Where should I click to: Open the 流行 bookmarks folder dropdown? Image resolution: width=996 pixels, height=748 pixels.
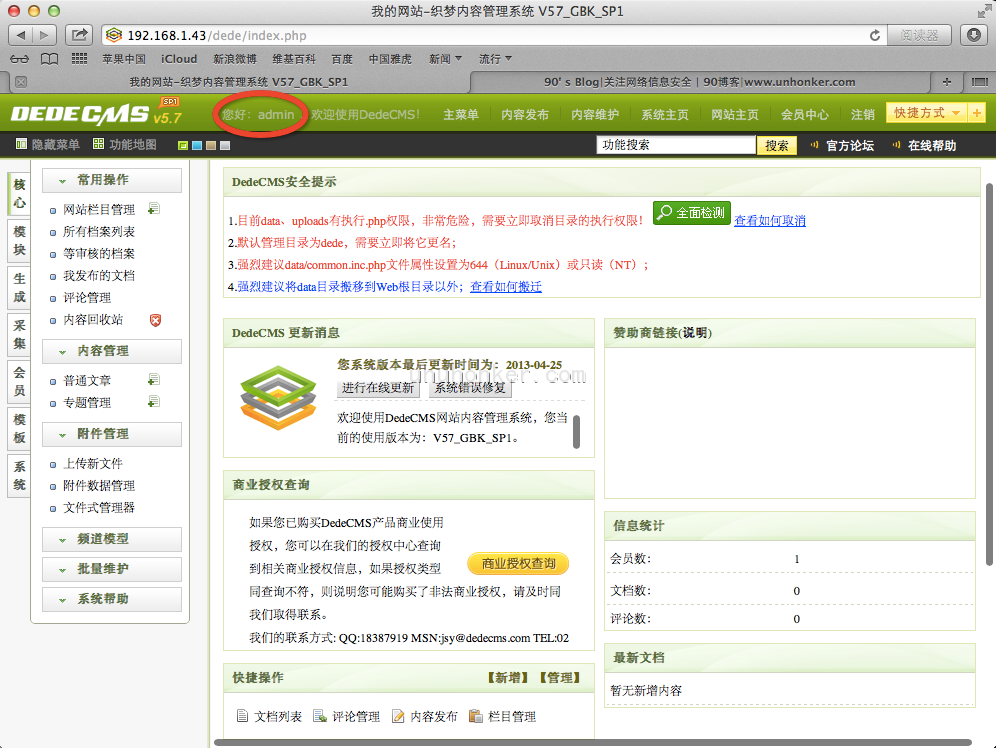(495, 59)
